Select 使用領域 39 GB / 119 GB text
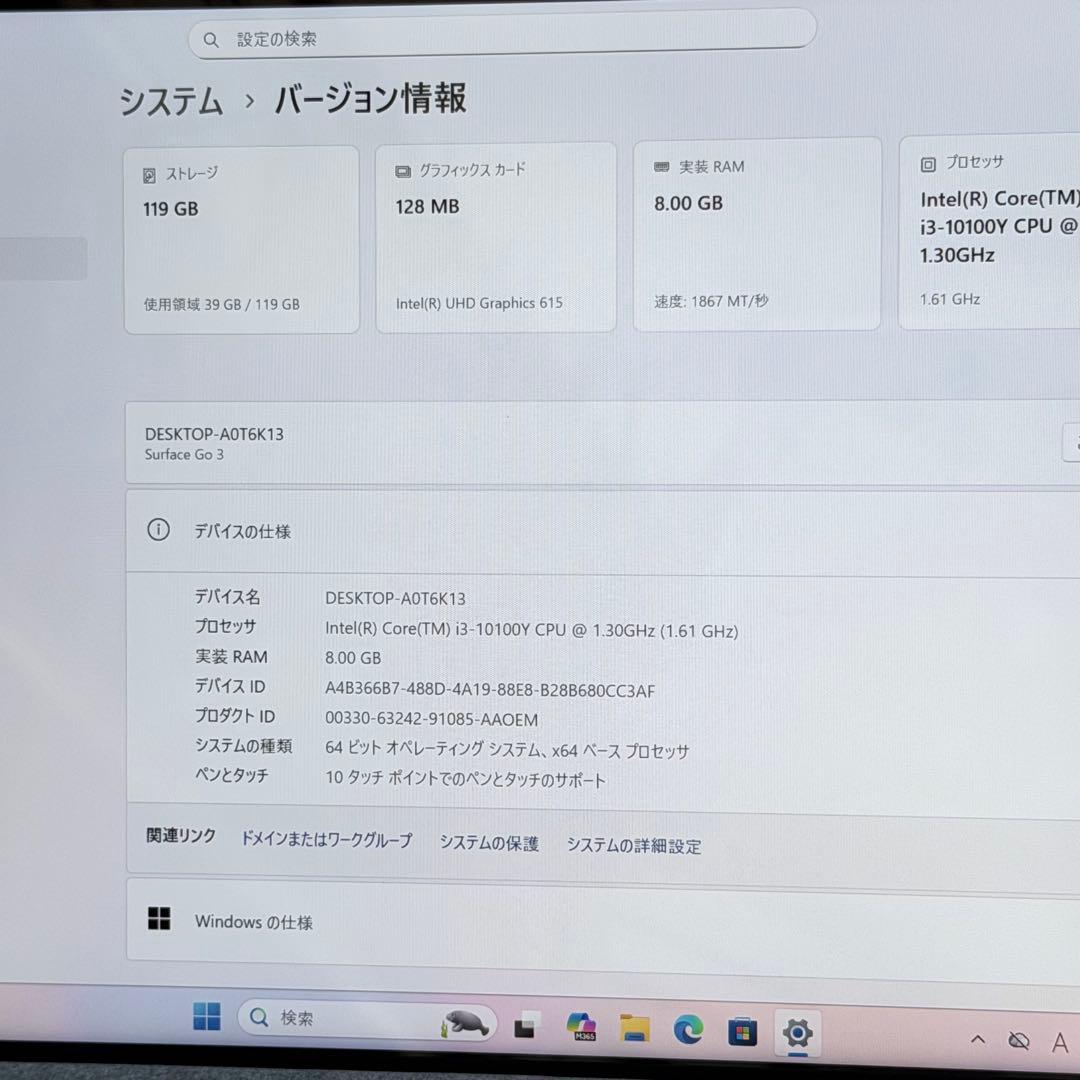This screenshot has width=1080, height=1080. (222, 304)
